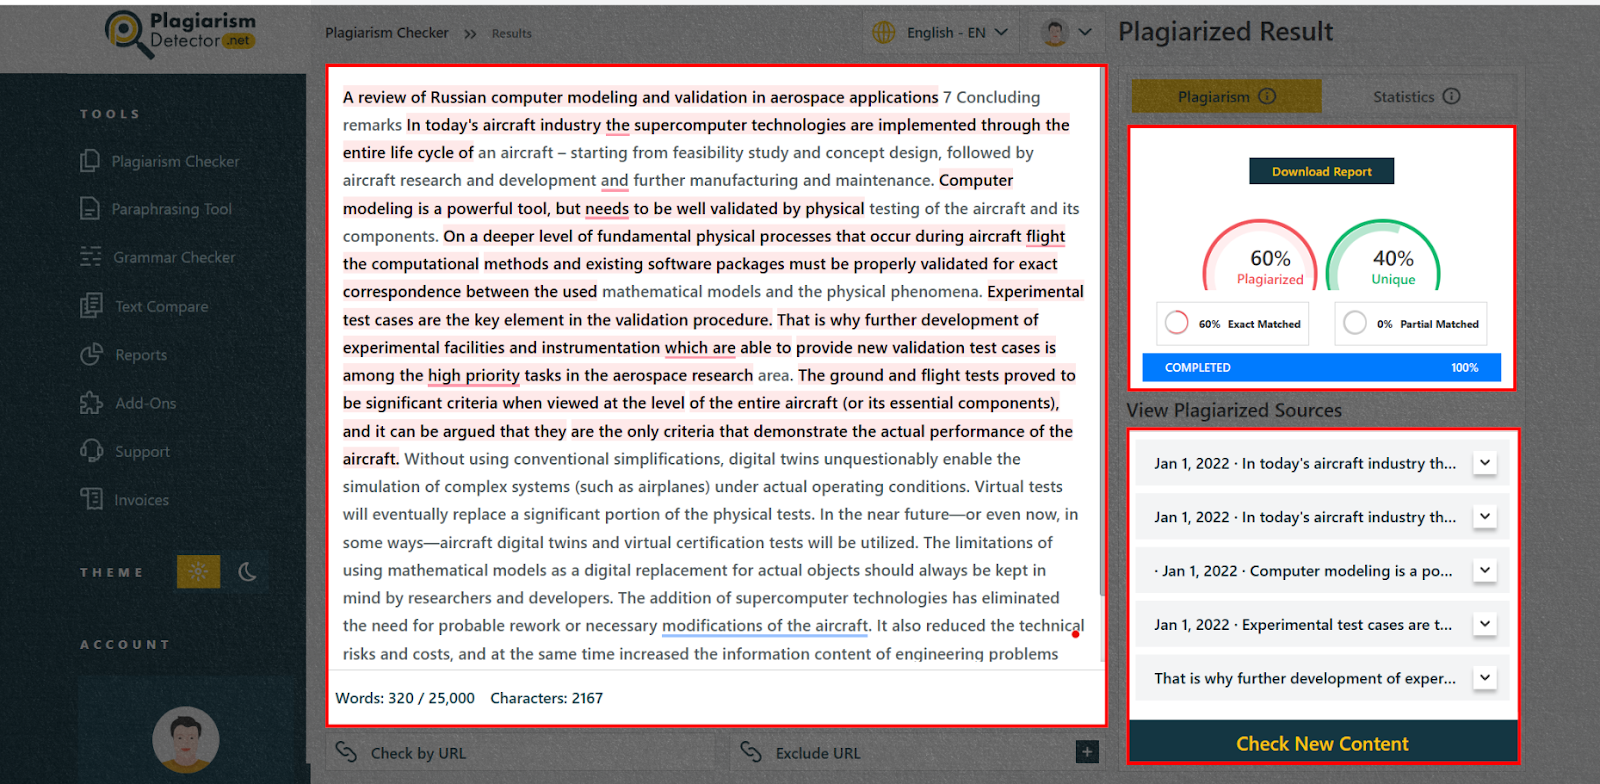The image size is (1600, 784).
Task: Open Text Compare from sidebar
Action: point(90,306)
